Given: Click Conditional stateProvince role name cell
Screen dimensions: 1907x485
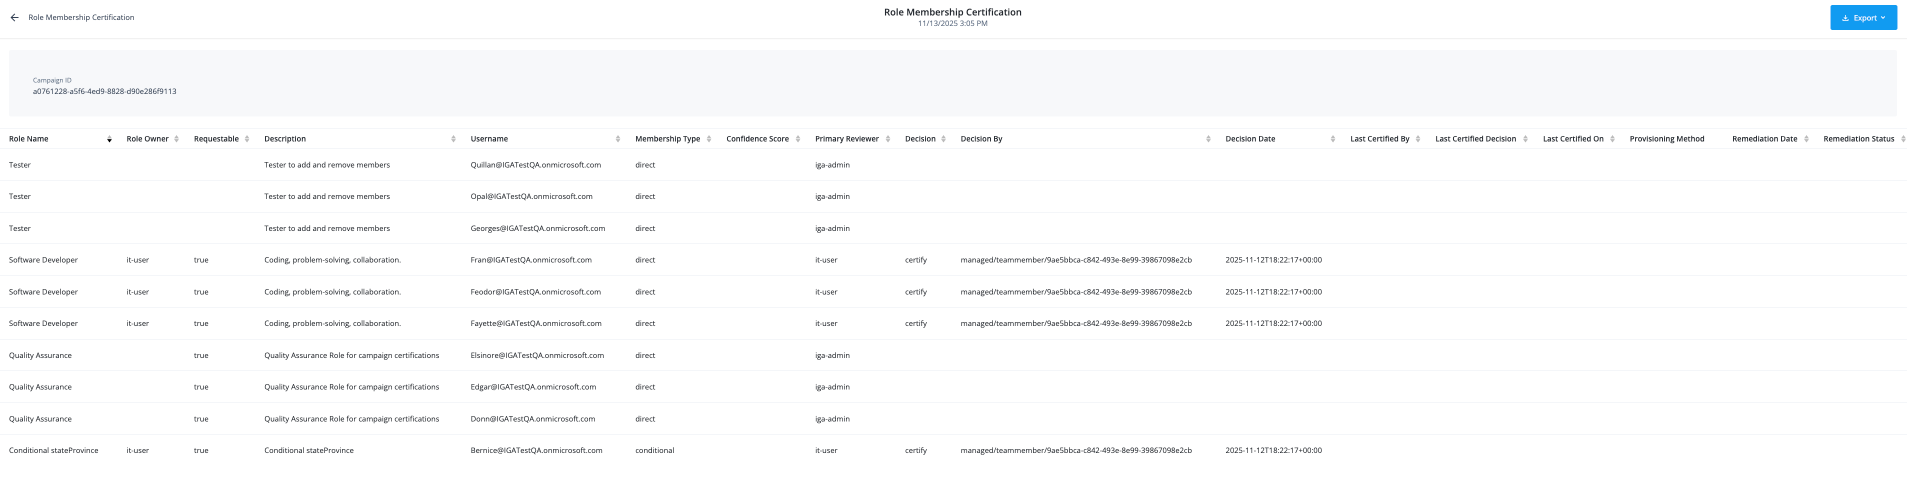Looking at the screenshot, I should click(x=54, y=451).
